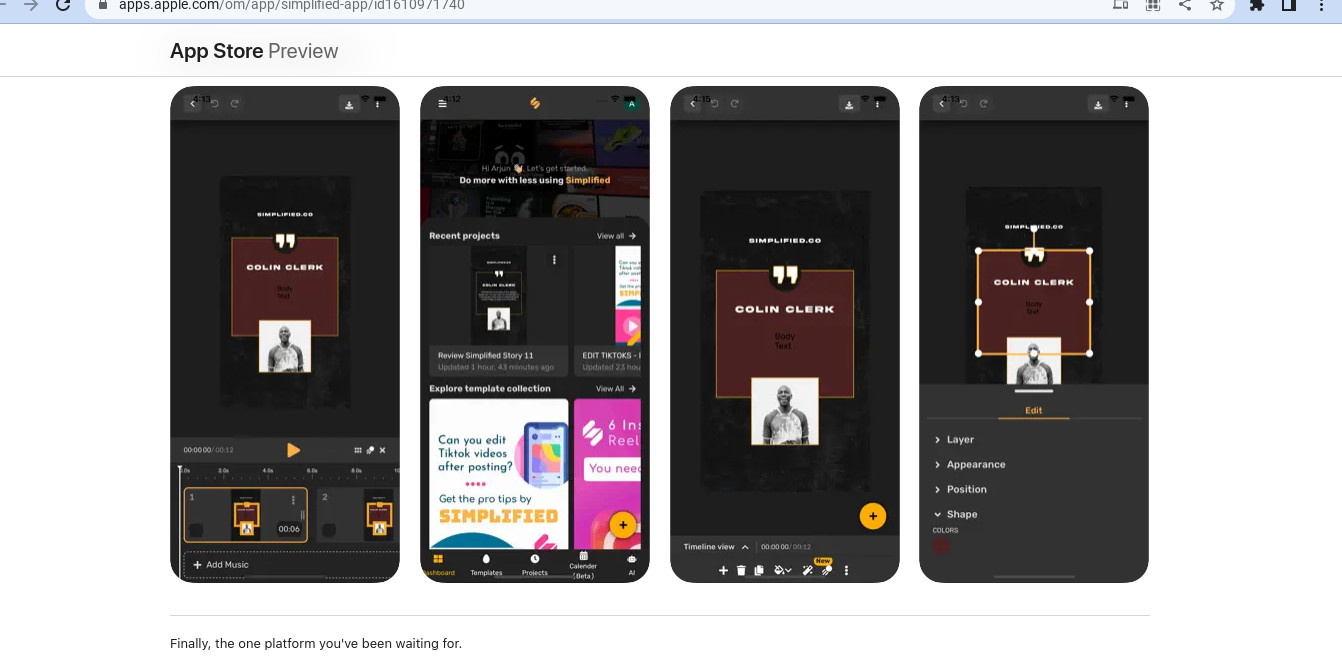
Task: Open the Review Simplified Story 11 project
Action: pyautogui.click(x=498, y=309)
